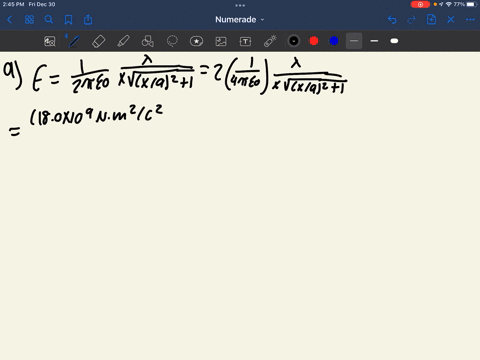Select the Eraser tool
The width and height of the screenshot is (480, 360).
[99, 41]
